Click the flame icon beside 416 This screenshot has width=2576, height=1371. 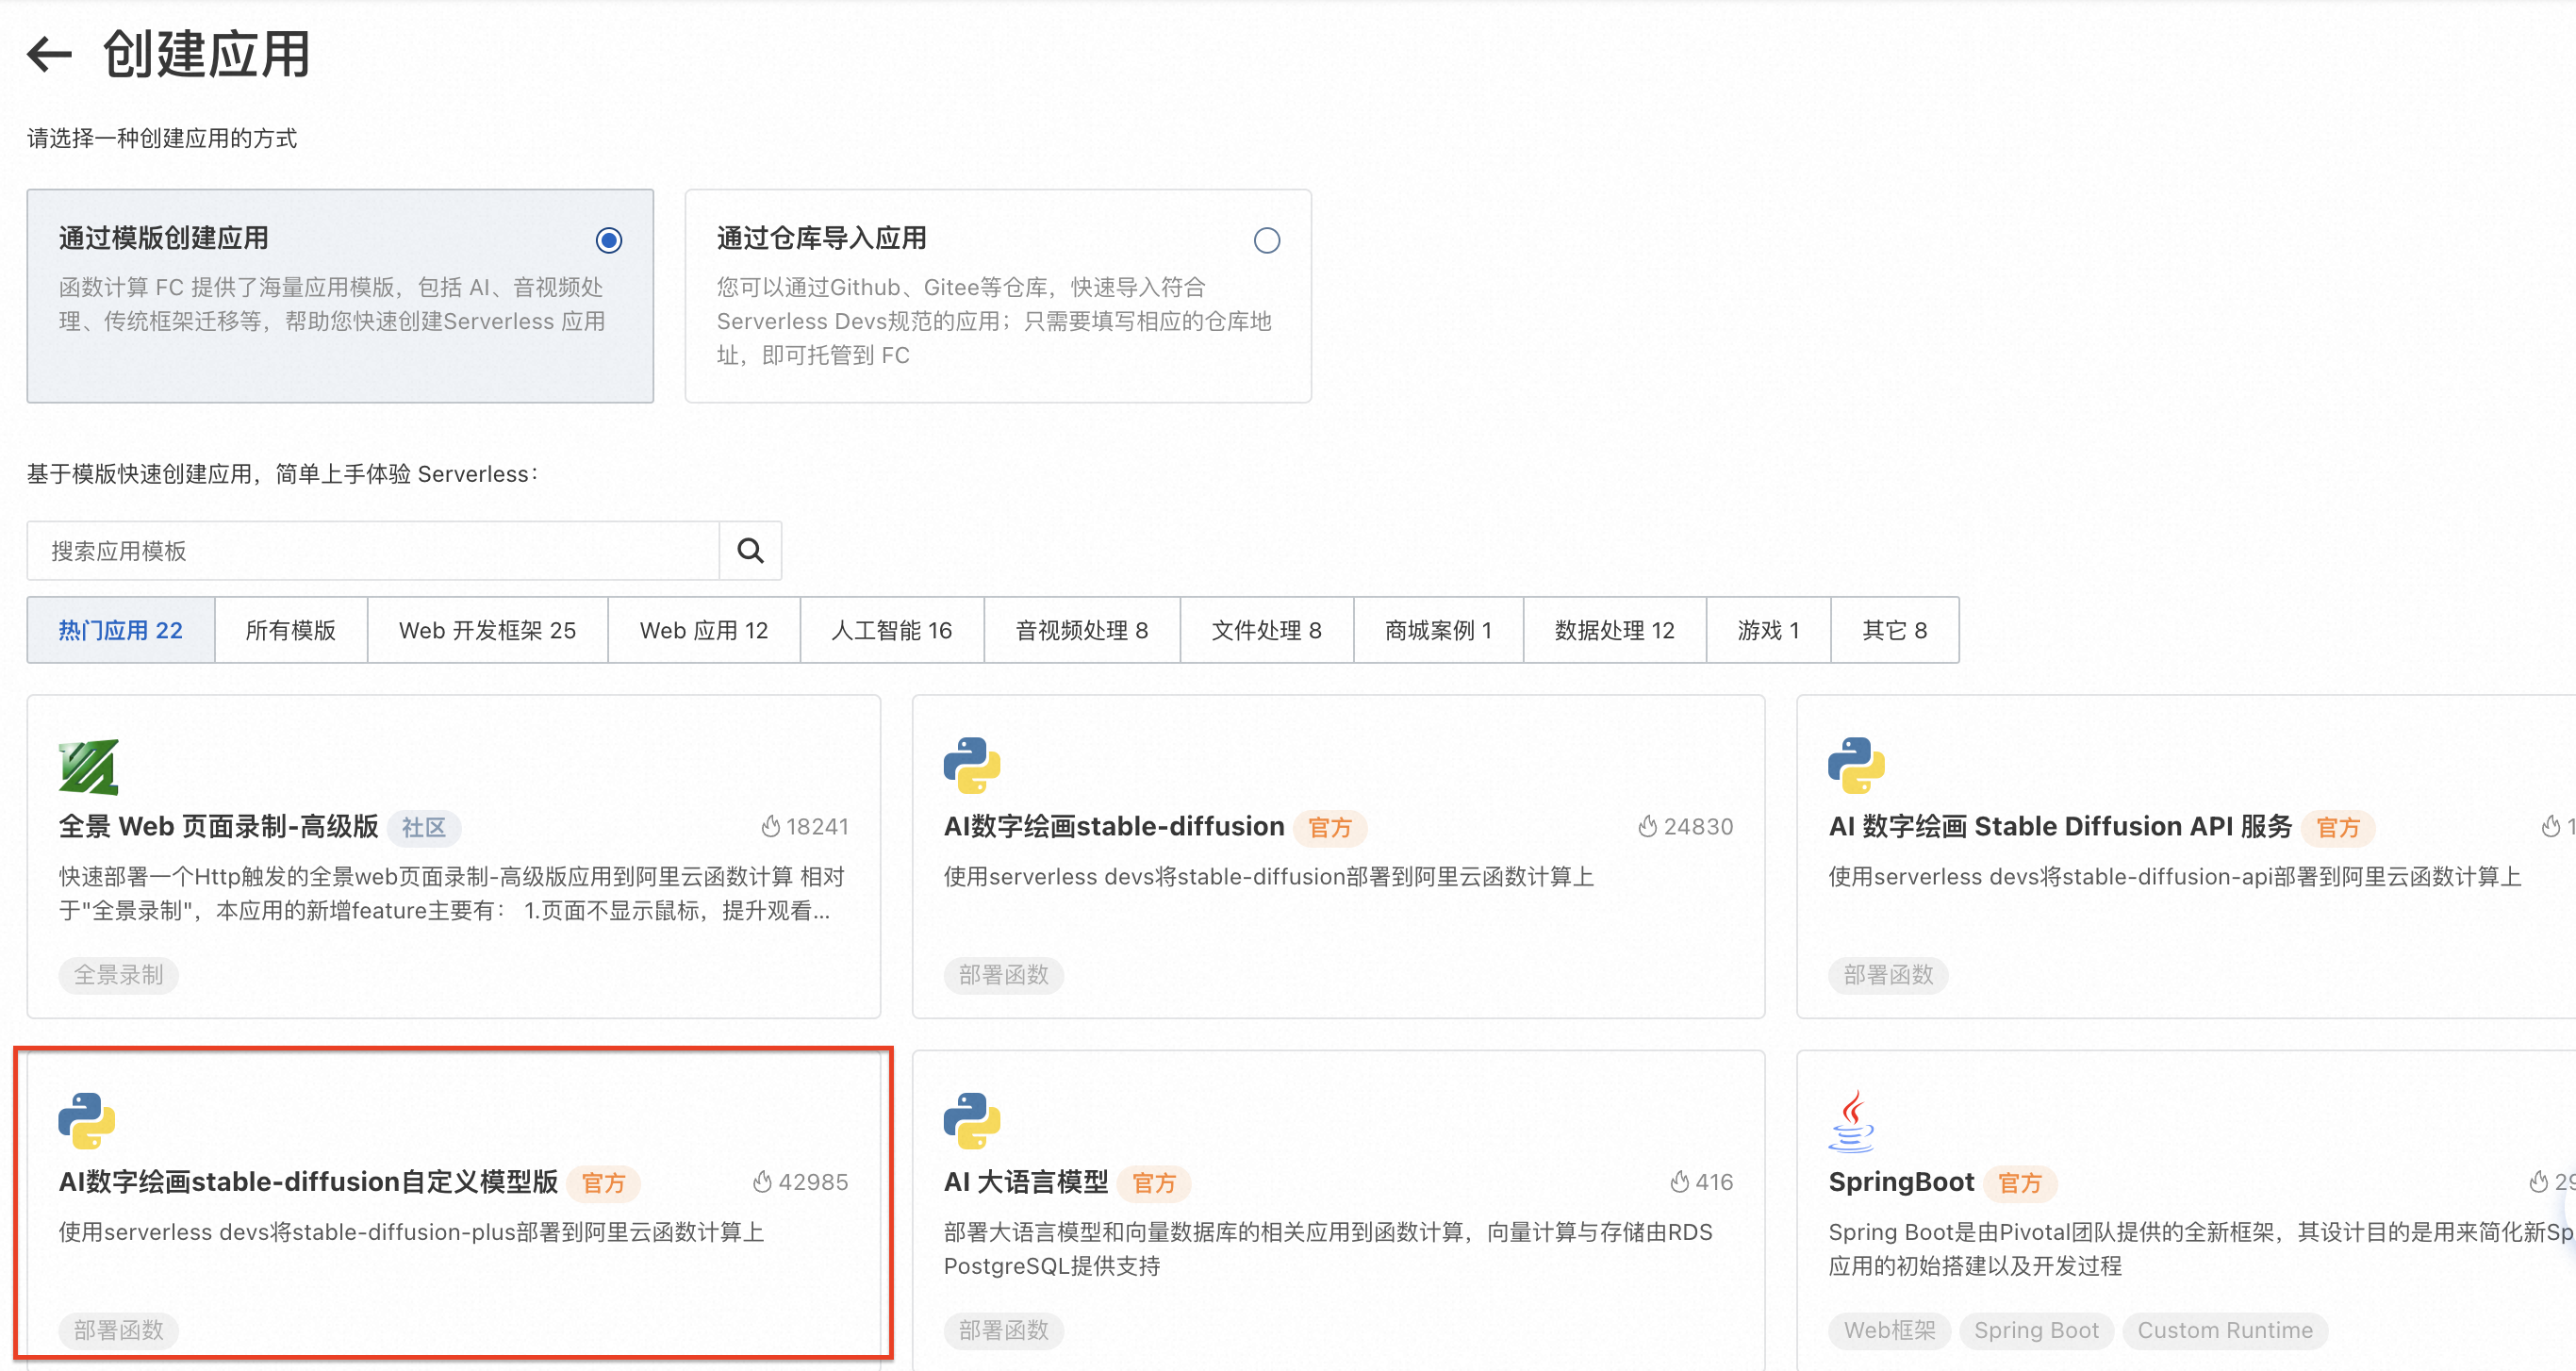1680,1182
